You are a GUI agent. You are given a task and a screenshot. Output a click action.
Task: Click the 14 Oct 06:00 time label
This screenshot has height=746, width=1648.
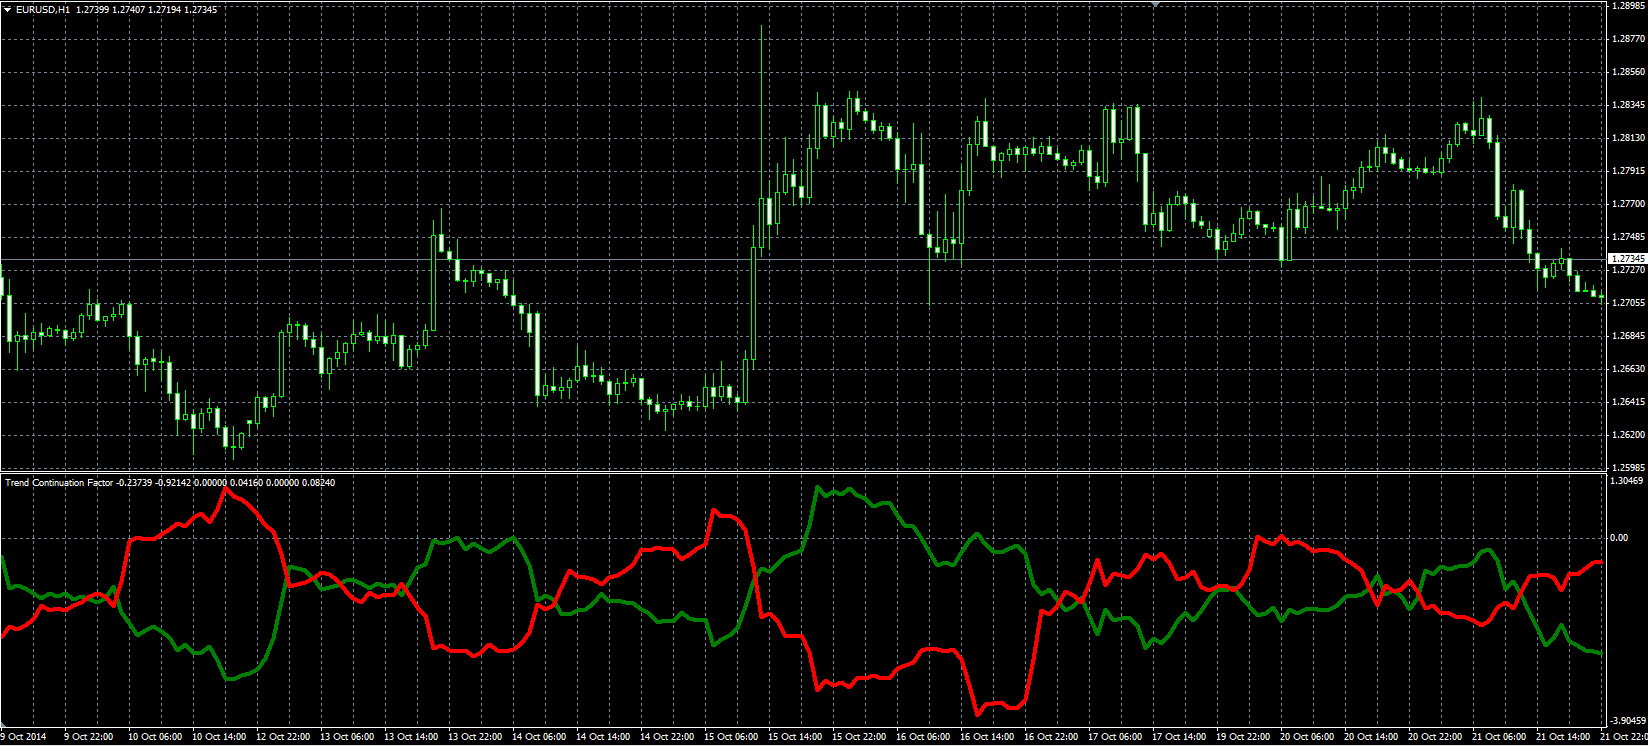[x=539, y=737]
